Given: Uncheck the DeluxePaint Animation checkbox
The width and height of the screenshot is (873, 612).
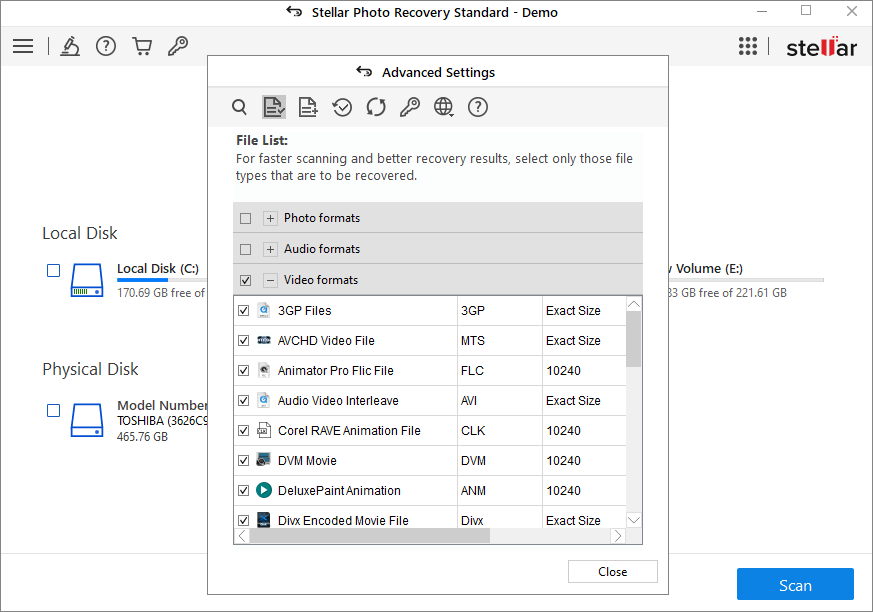Looking at the screenshot, I should tap(243, 491).
